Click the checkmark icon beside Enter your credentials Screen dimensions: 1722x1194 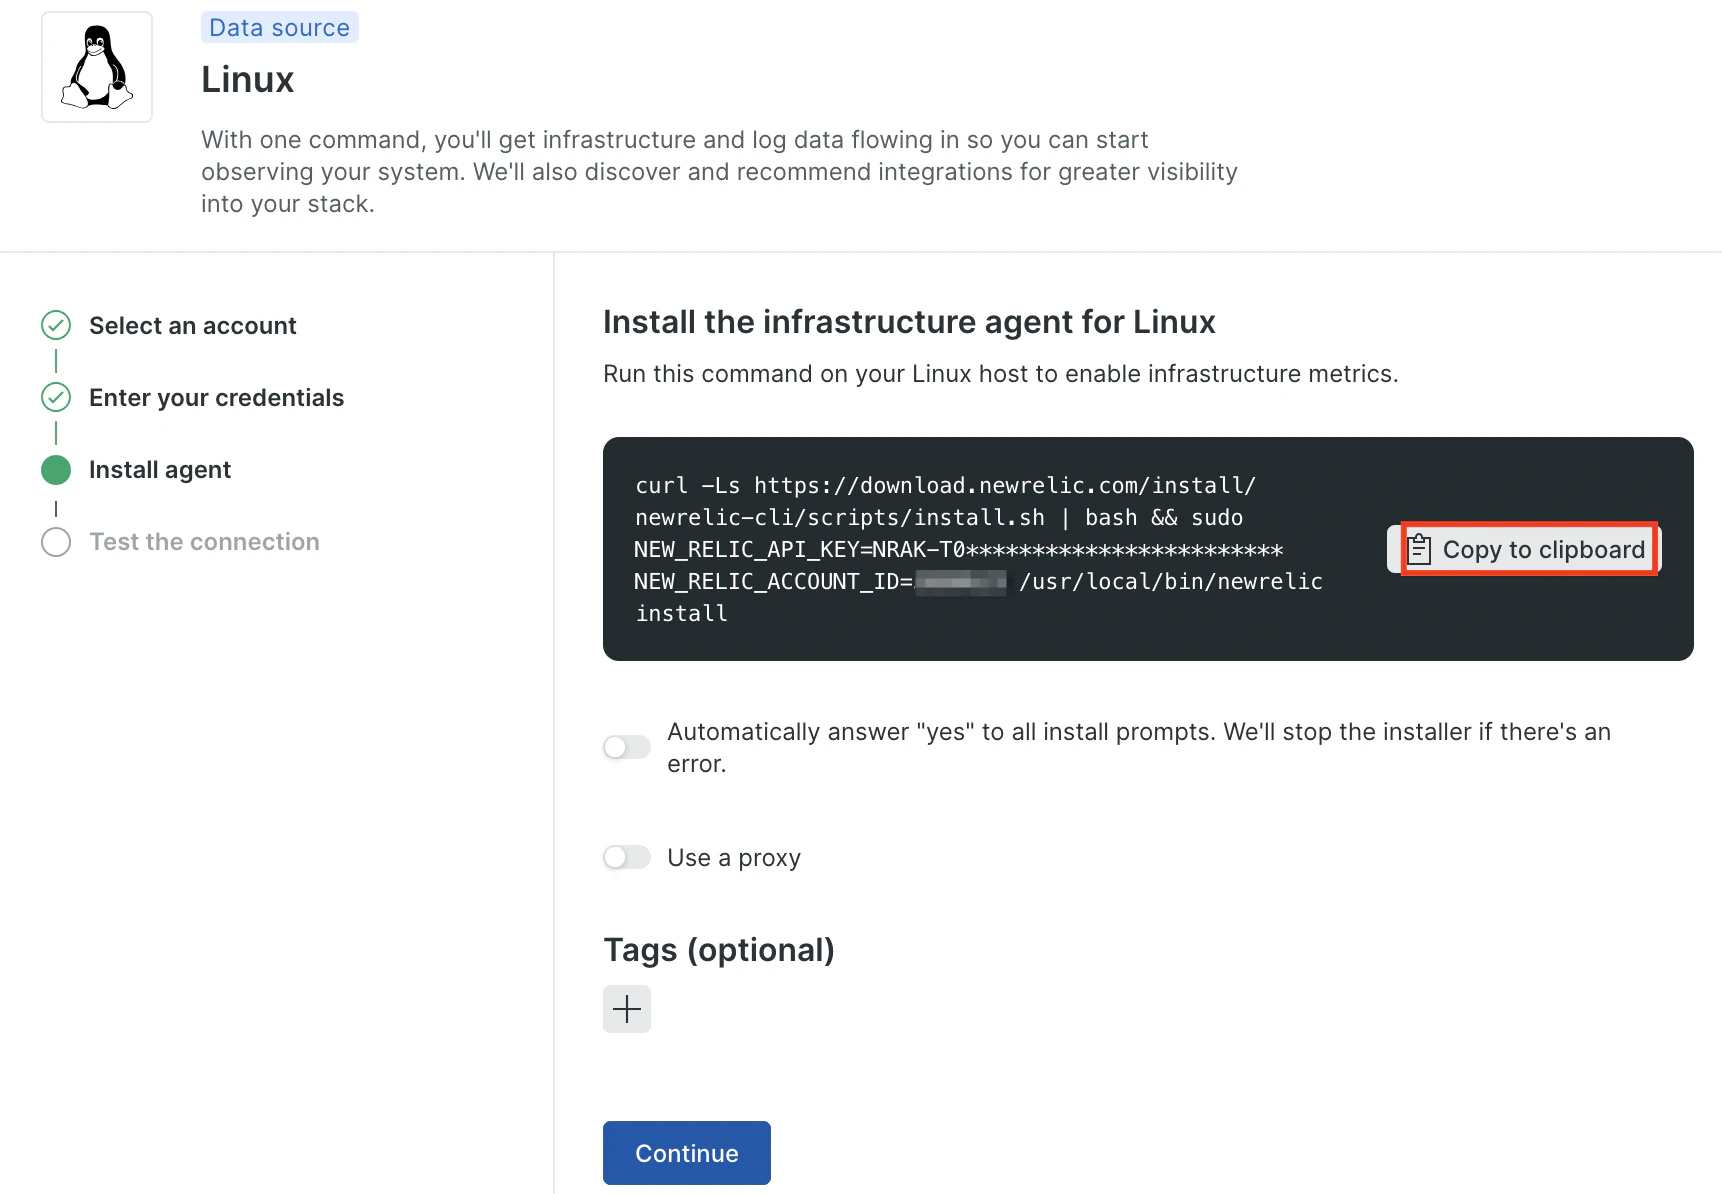56,397
